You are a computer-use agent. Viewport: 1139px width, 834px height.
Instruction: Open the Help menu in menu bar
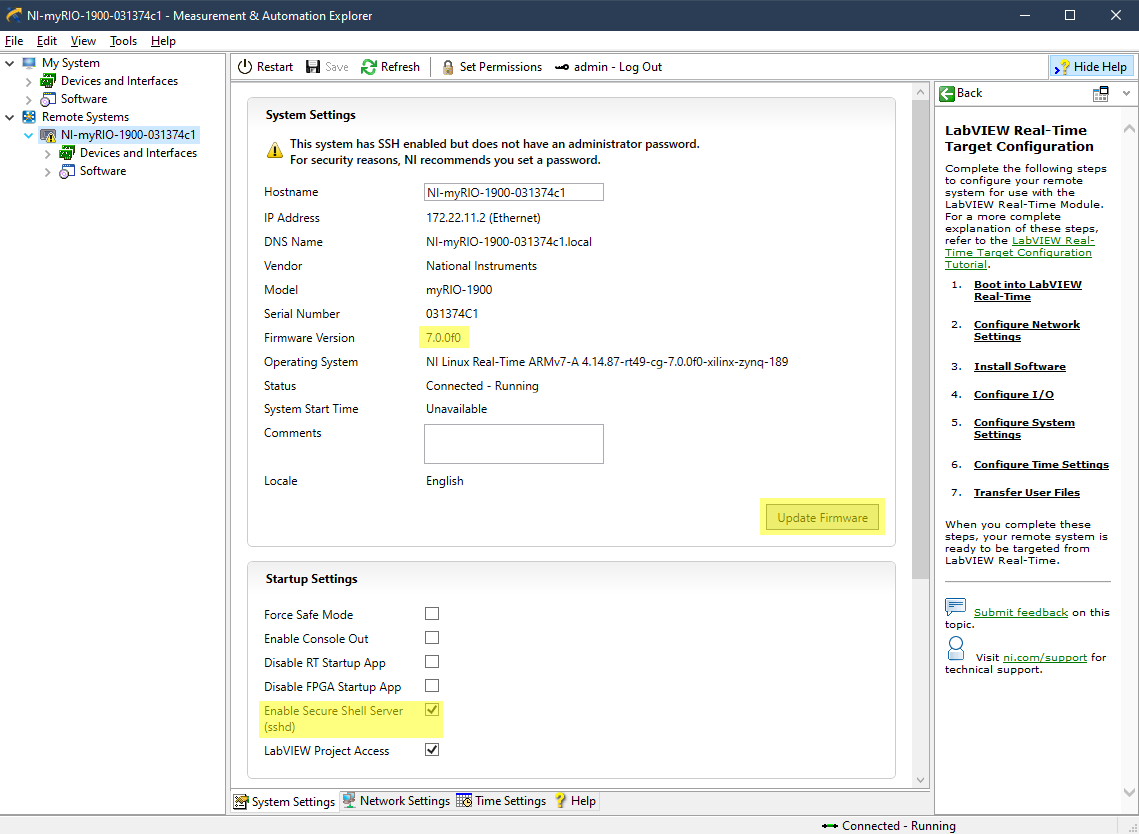[163, 41]
